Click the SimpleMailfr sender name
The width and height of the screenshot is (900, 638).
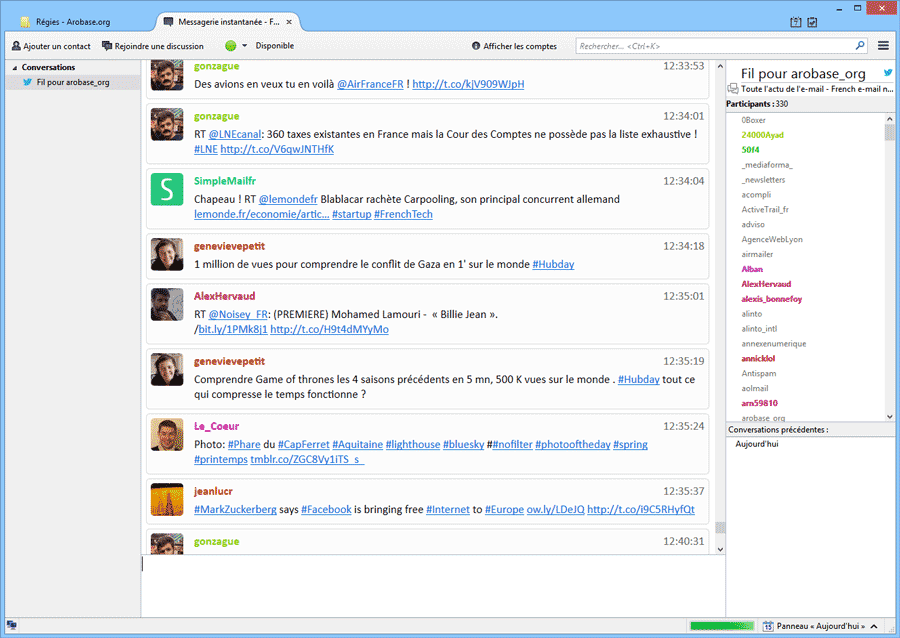(x=225, y=181)
